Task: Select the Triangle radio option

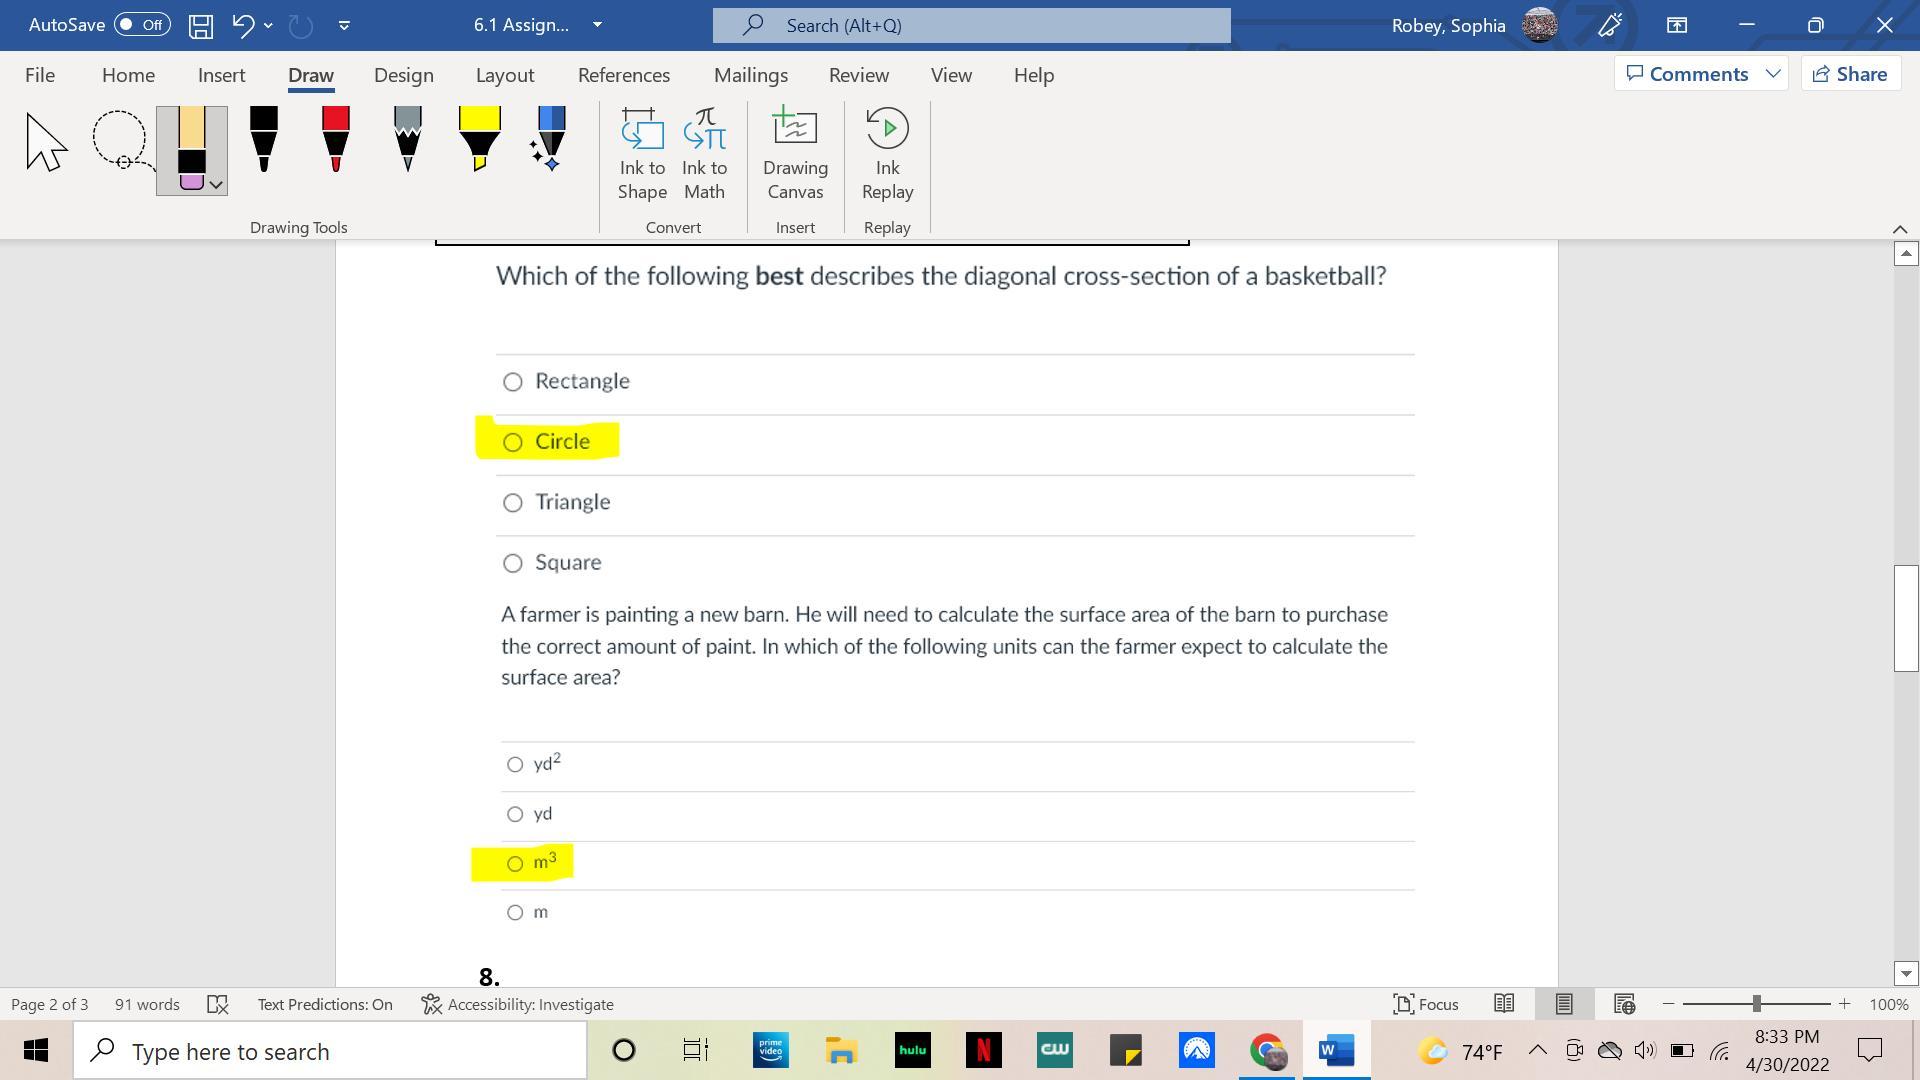Action: coord(513,503)
